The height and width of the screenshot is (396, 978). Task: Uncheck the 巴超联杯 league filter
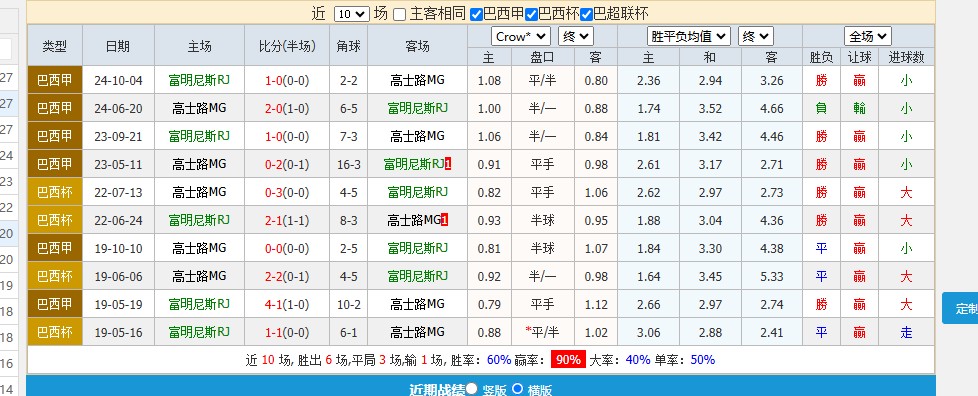pyautogui.click(x=586, y=14)
